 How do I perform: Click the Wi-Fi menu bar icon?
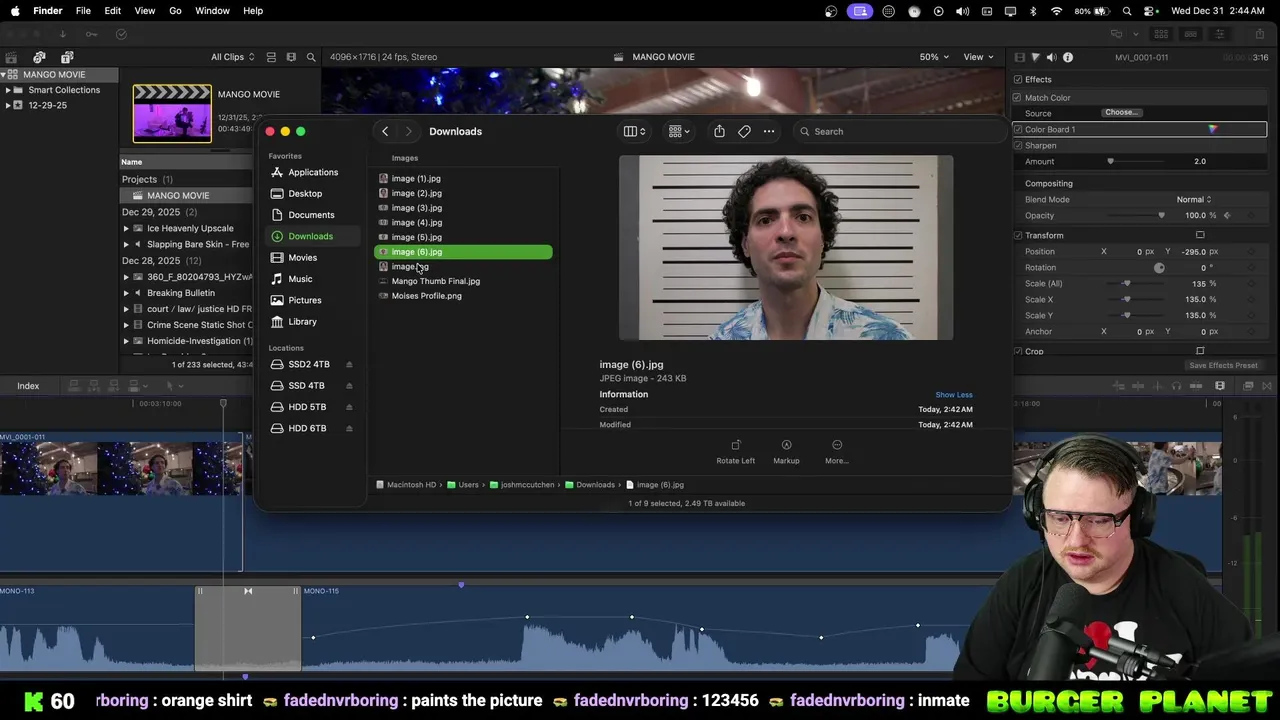tap(1057, 11)
